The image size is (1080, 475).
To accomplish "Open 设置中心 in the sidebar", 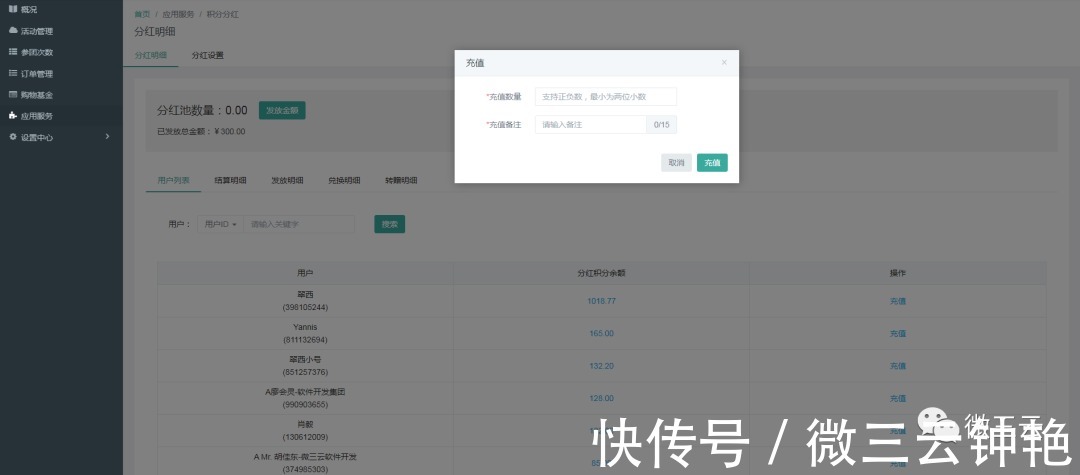I will click(37, 138).
